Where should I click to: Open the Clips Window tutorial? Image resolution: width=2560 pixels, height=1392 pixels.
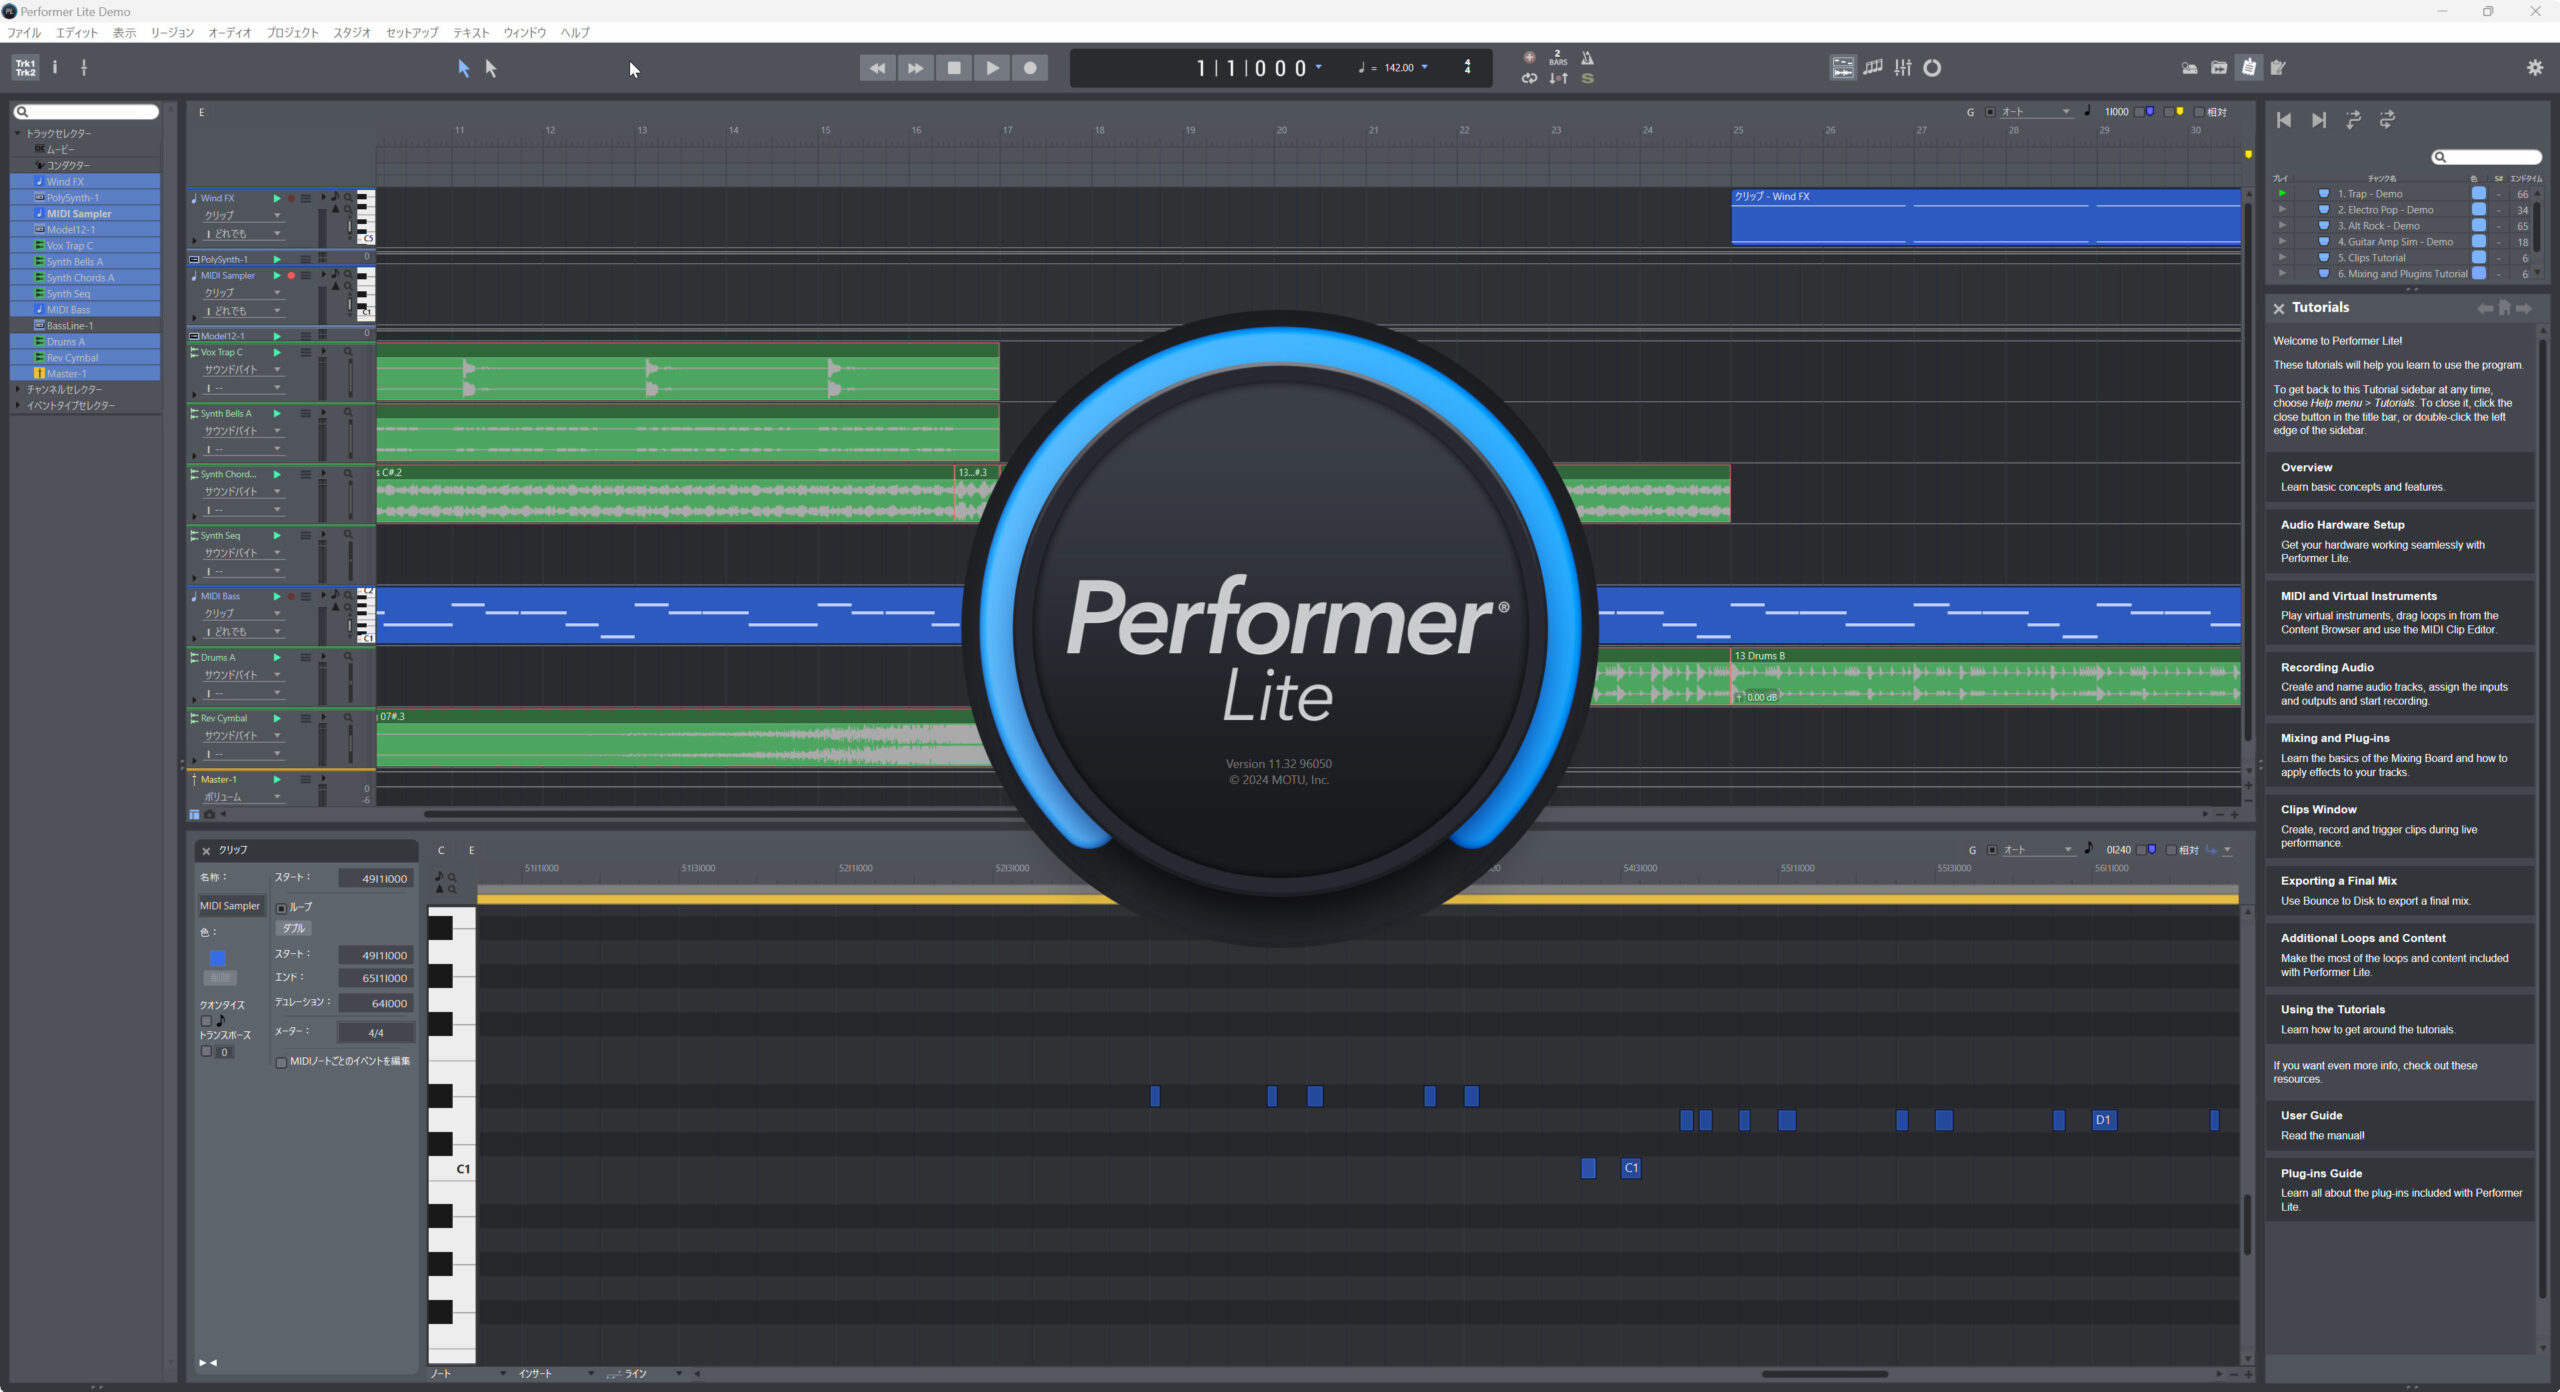coord(2400,826)
